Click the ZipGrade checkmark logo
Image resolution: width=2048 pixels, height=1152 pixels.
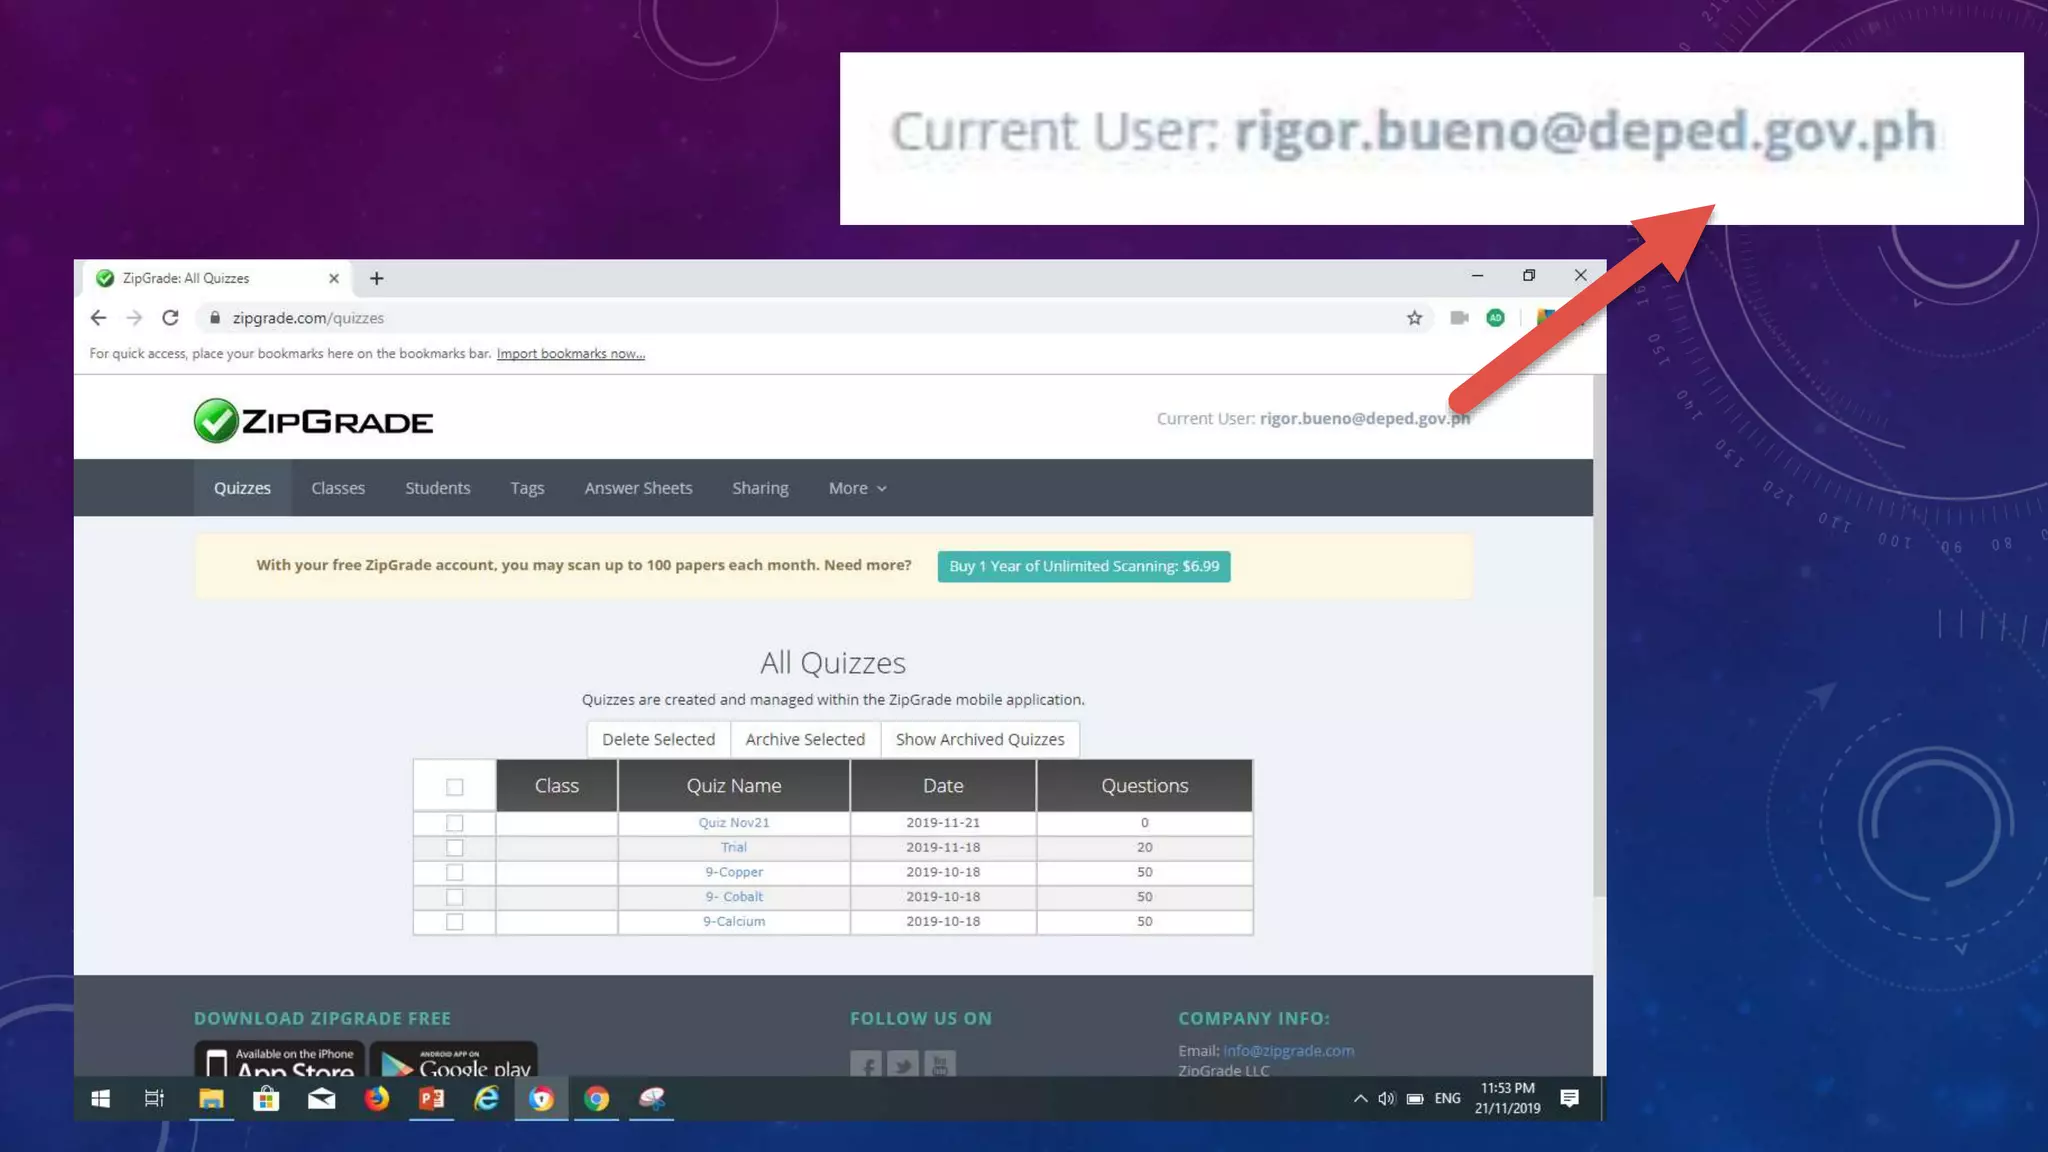[216, 421]
